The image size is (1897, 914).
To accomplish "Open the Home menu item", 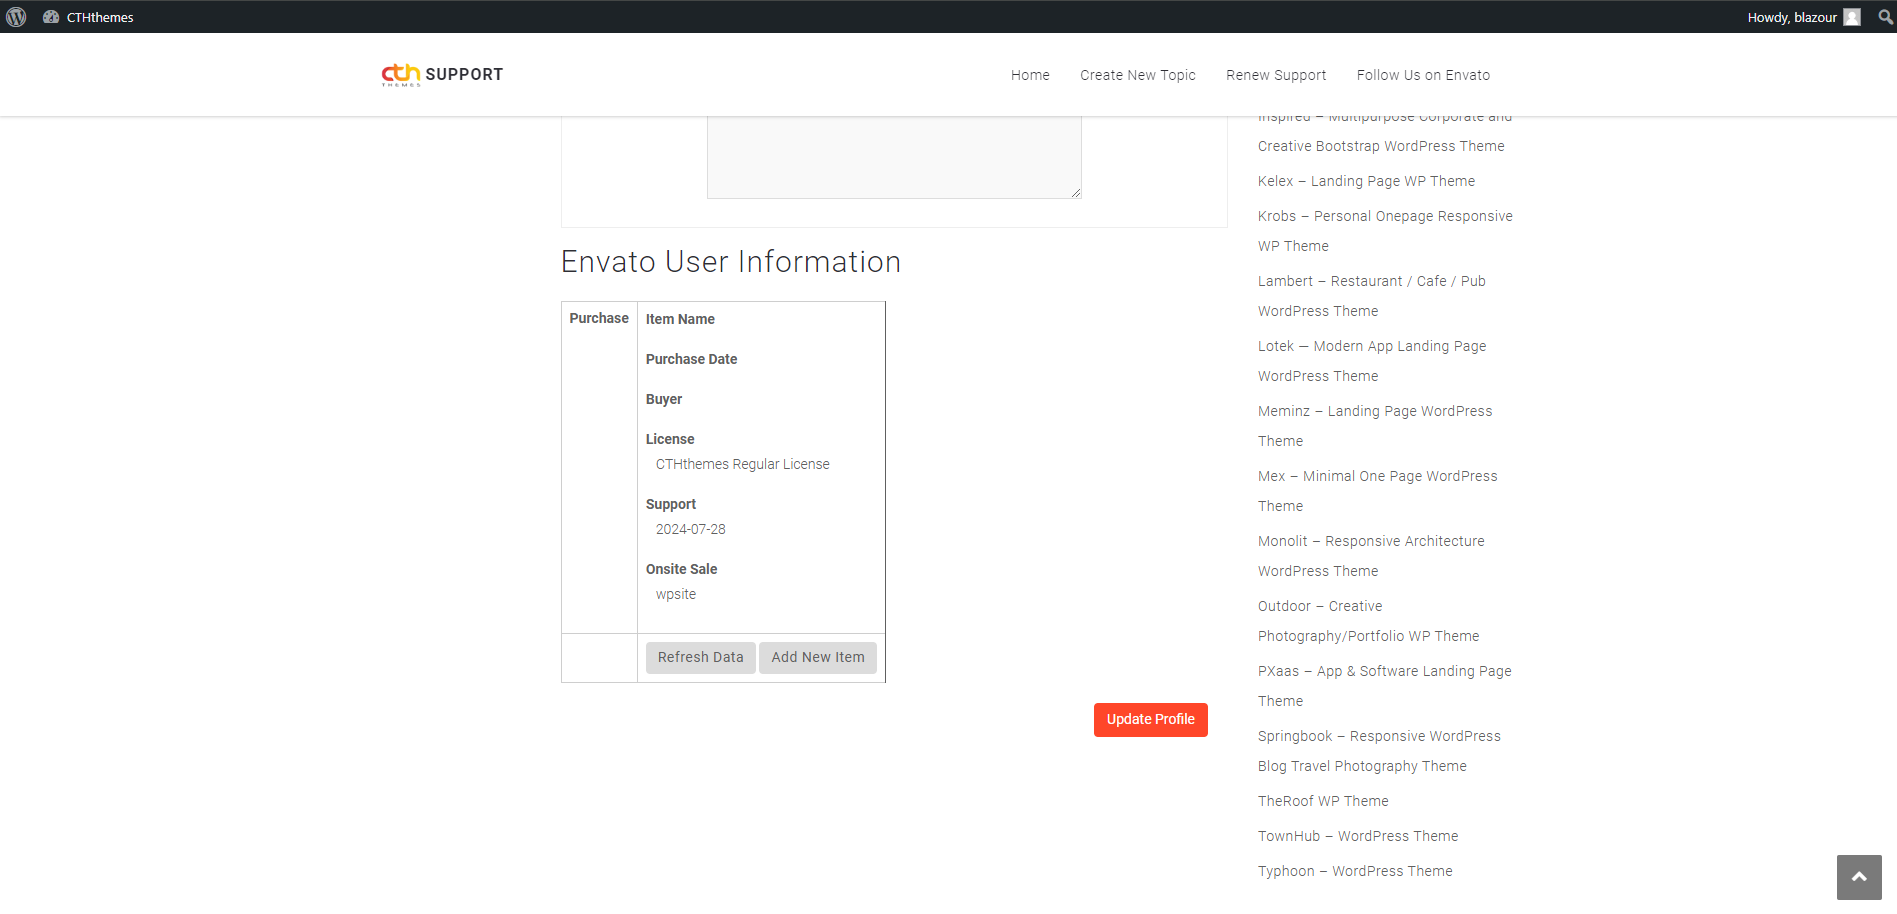I will [x=1030, y=75].
